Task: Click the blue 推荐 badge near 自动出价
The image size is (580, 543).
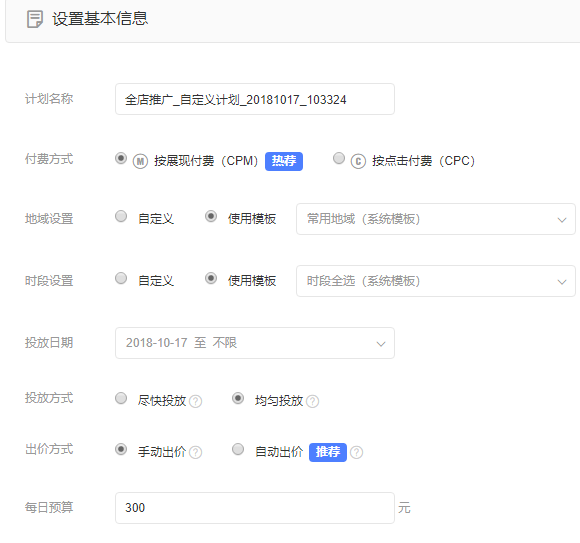Action: (328, 452)
